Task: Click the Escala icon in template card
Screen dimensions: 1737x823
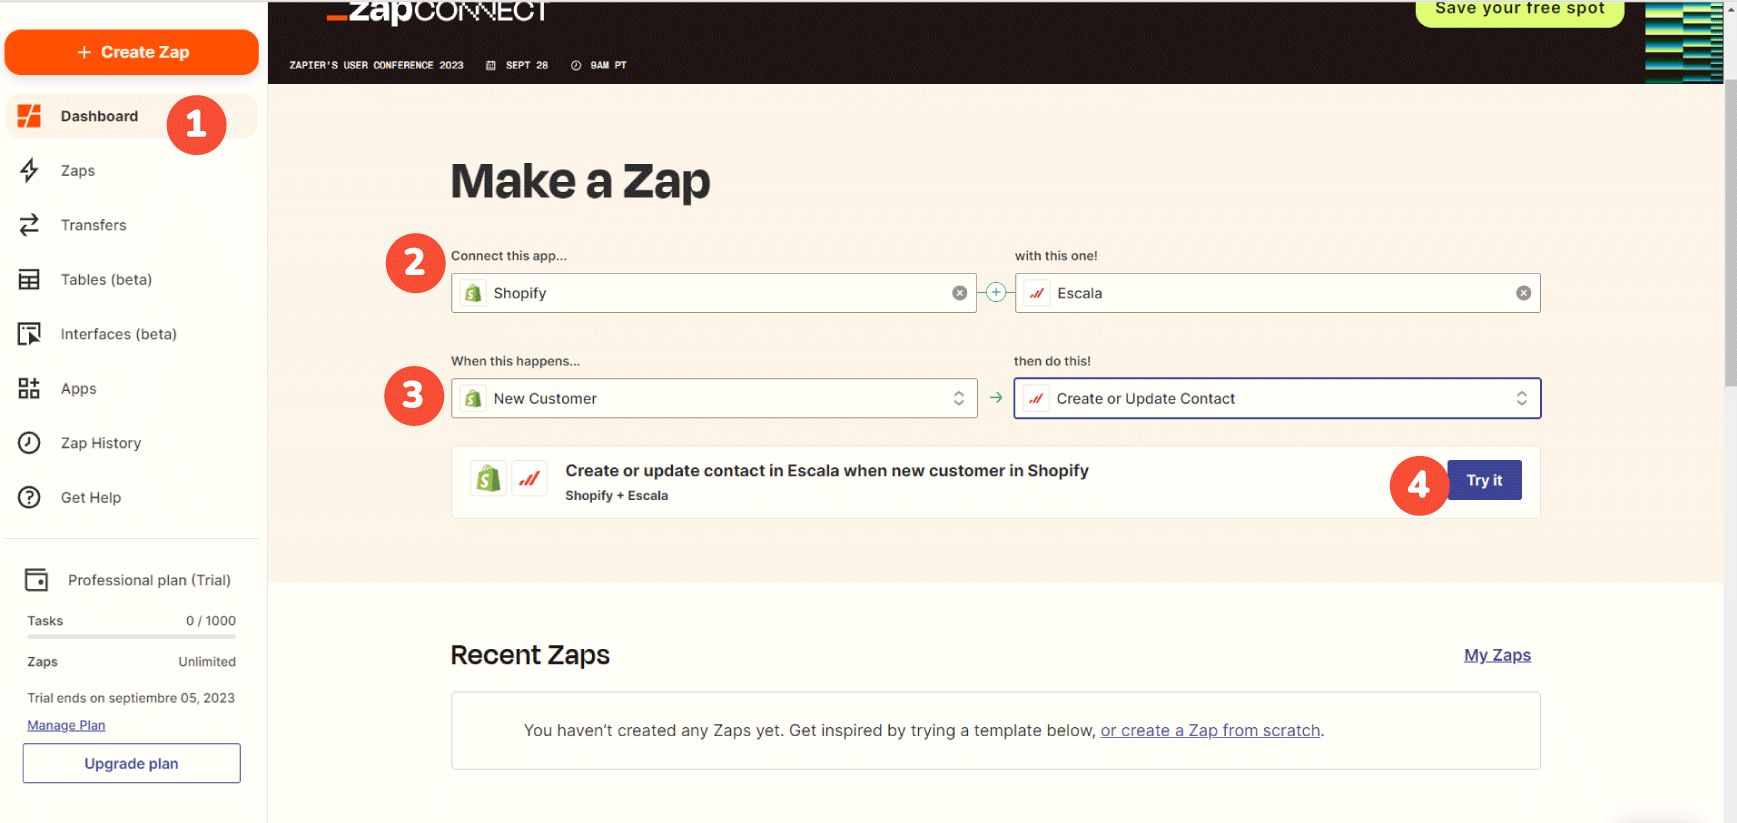Action: [x=529, y=479]
